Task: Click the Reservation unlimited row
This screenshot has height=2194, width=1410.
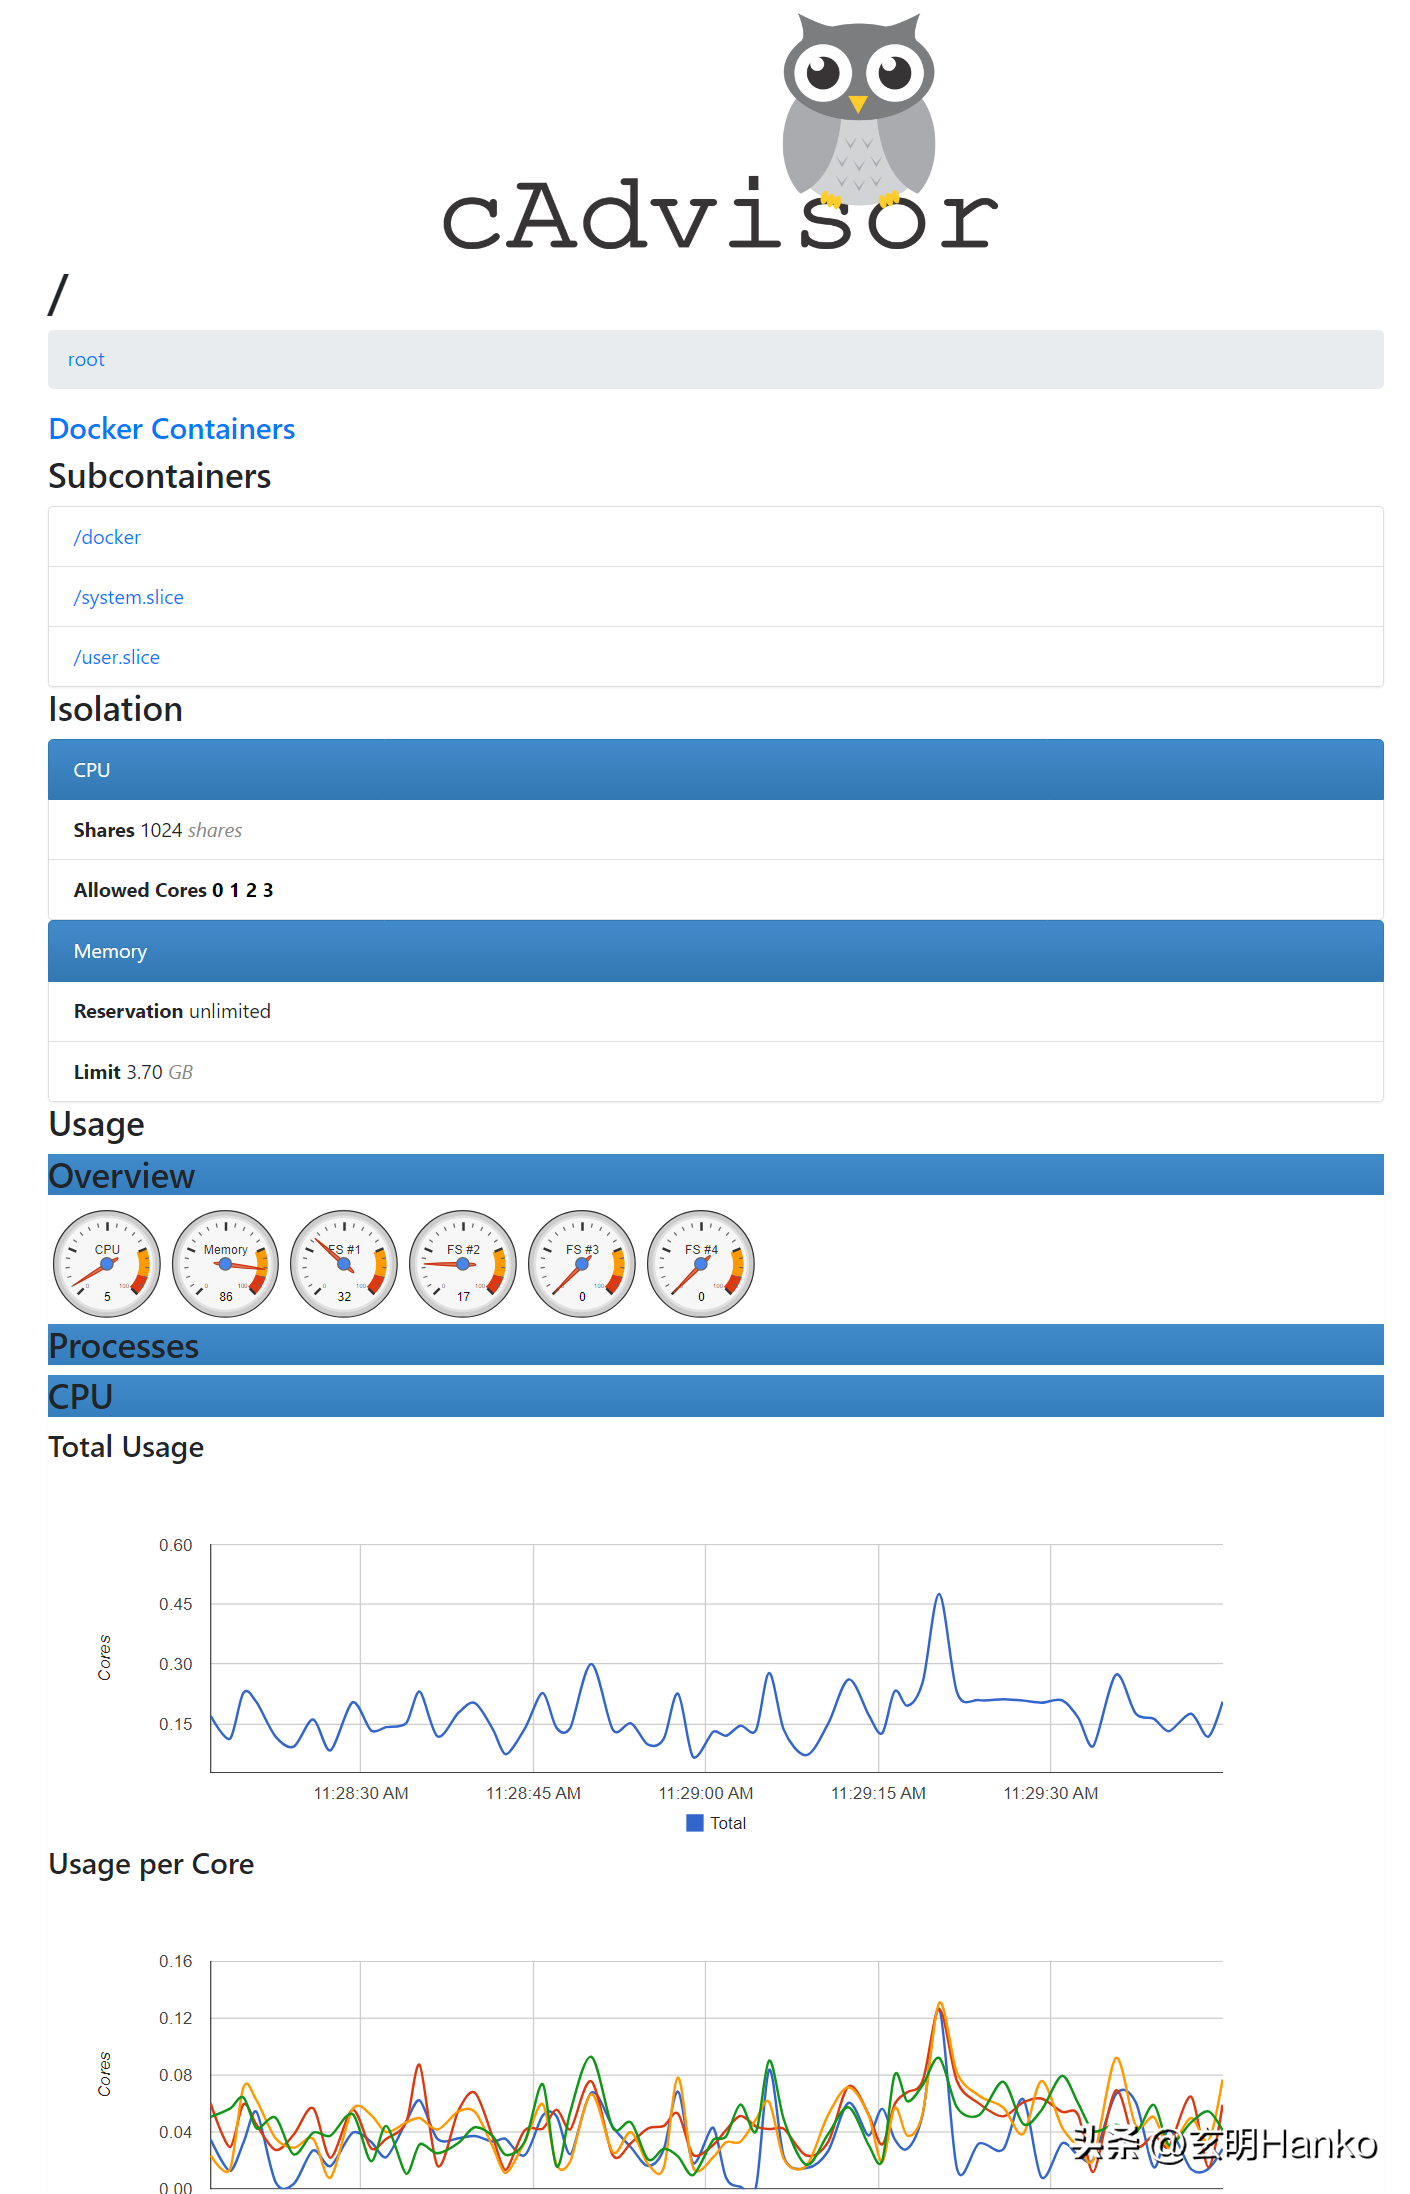Action: click(716, 1011)
